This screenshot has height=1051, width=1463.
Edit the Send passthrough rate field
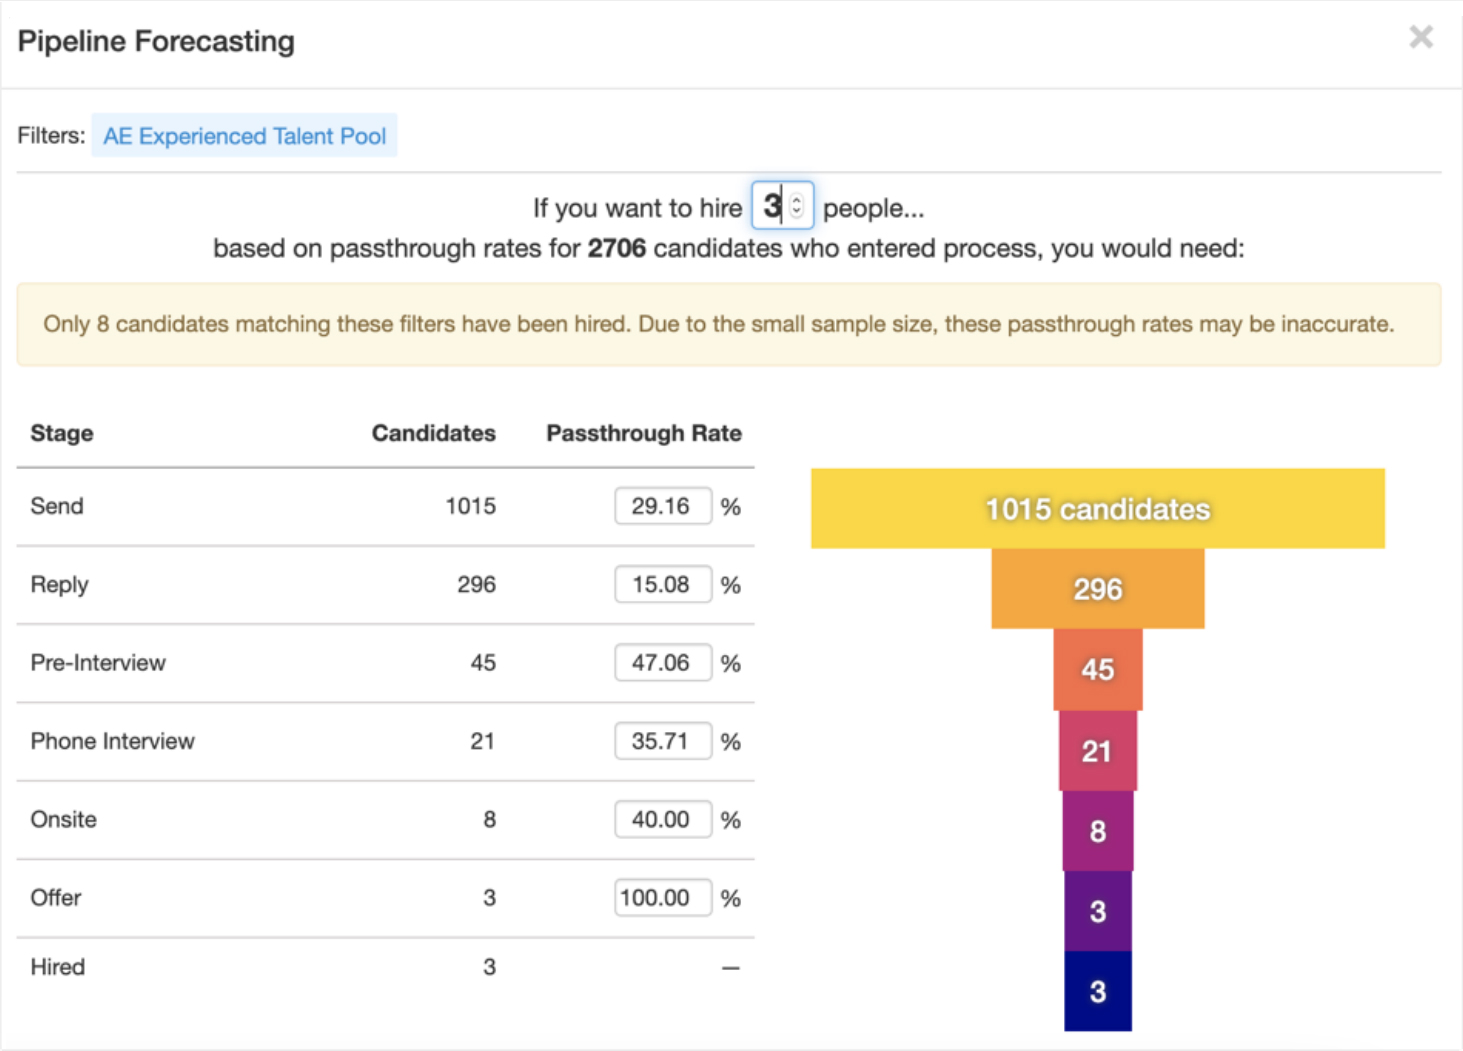point(662,506)
